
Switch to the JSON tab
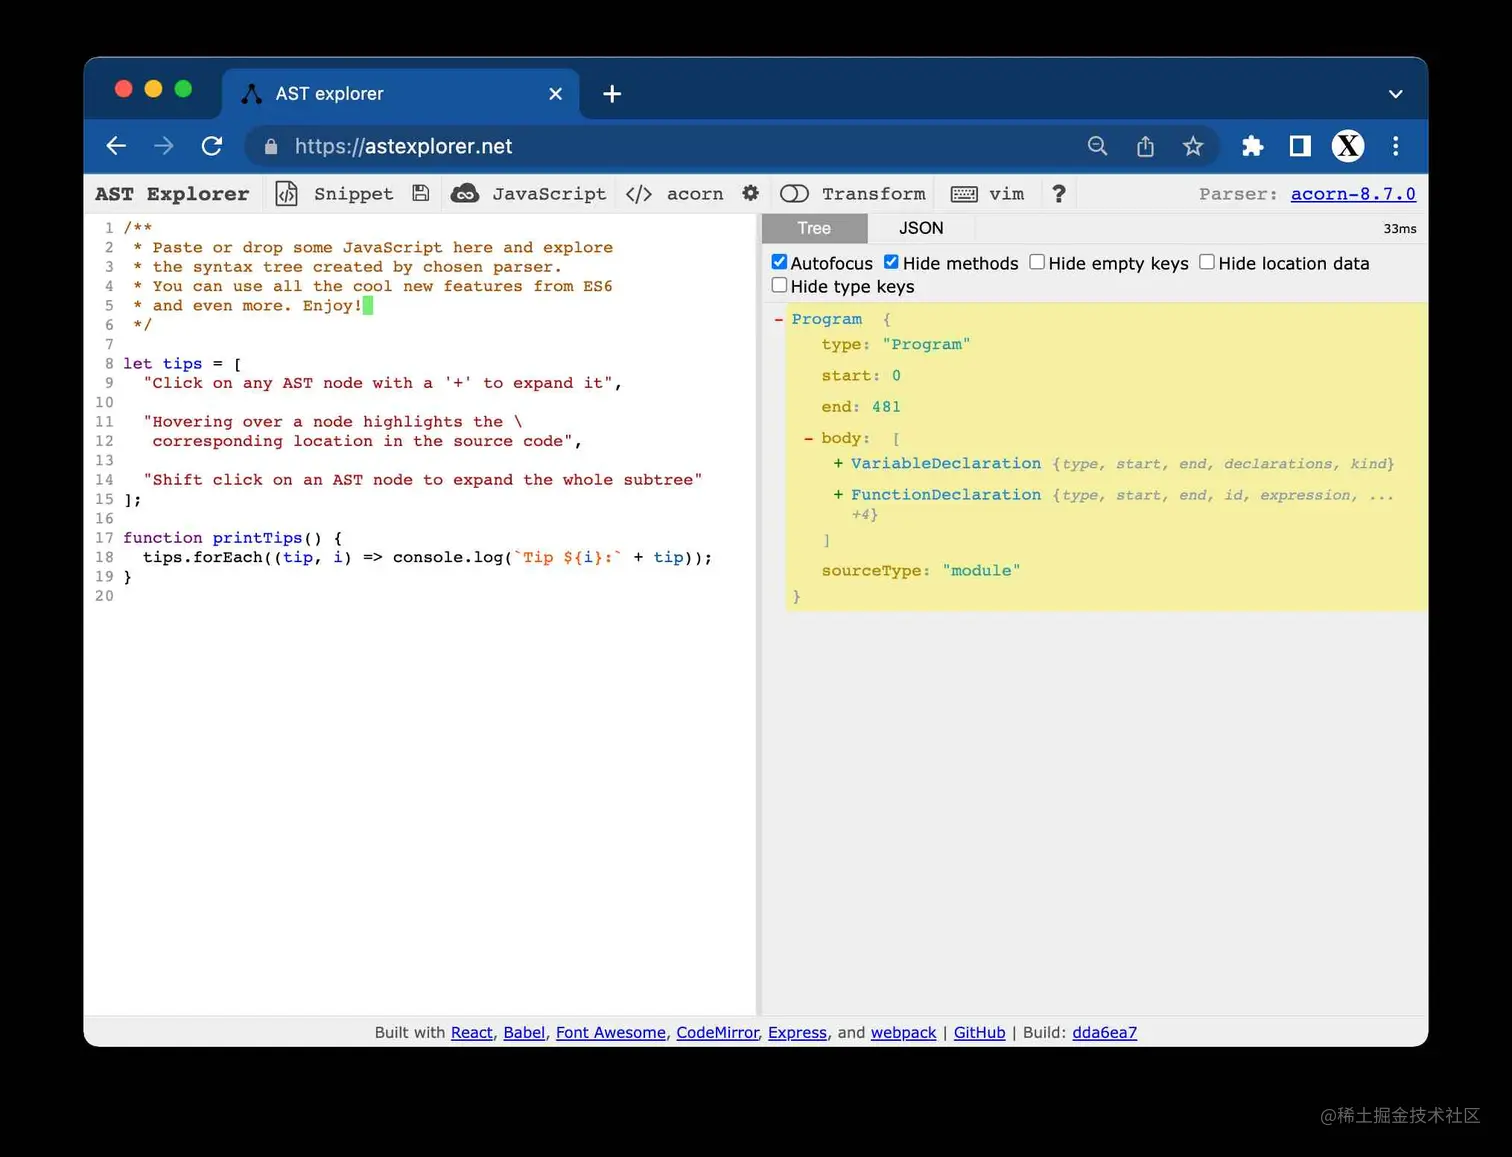pyautogui.click(x=921, y=228)
